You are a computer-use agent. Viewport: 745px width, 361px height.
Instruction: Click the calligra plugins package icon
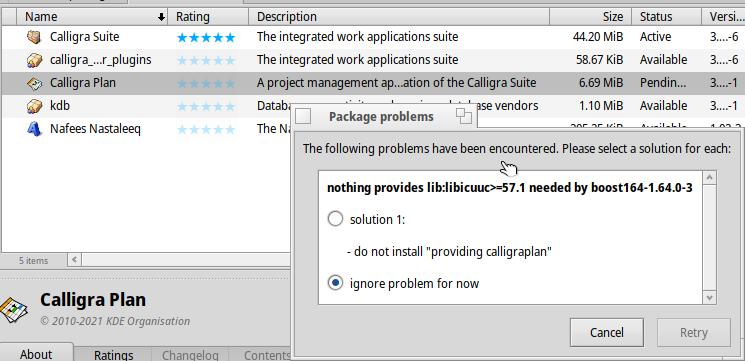click(34, 60)
